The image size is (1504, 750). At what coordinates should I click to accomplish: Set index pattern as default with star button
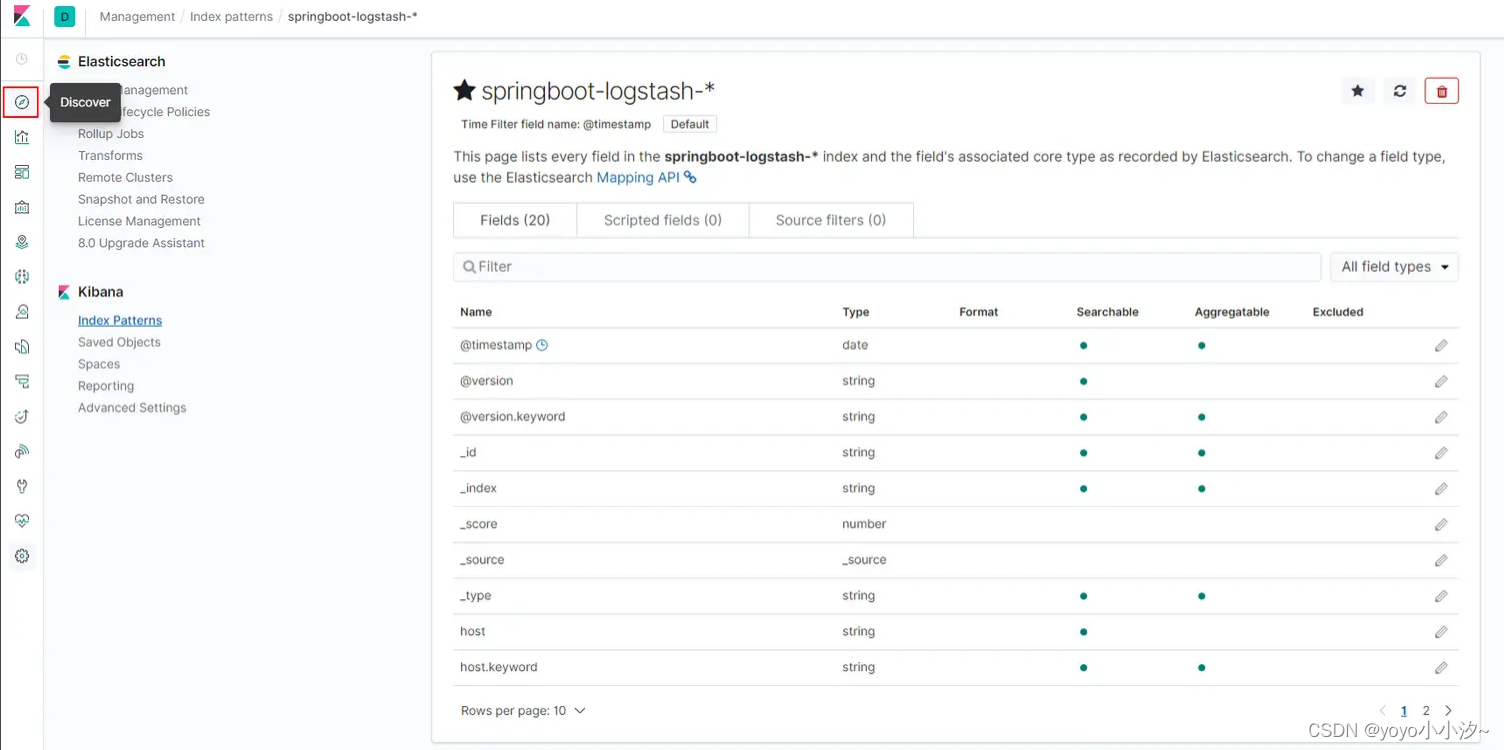pyautogui.click(x=1357, y=91)
